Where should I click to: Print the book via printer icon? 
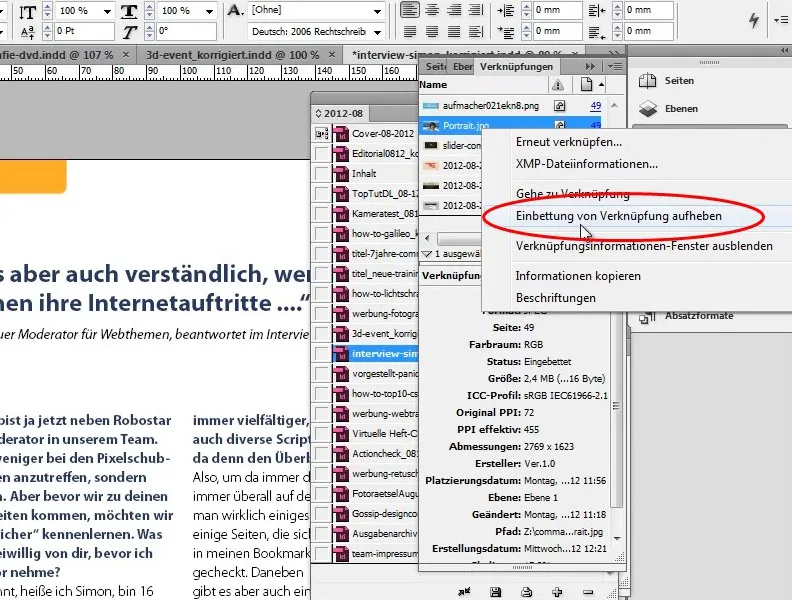[526, 592]
